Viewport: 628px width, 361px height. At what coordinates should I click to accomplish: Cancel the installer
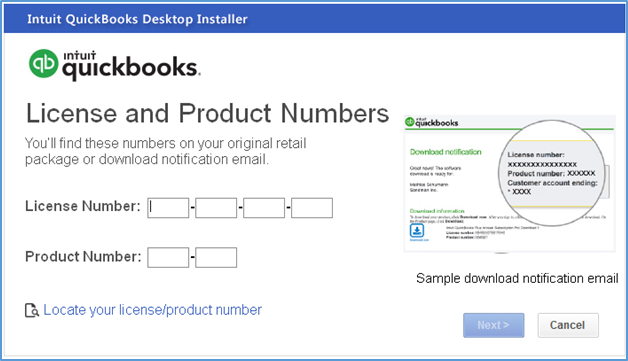(x=568, y=325)
